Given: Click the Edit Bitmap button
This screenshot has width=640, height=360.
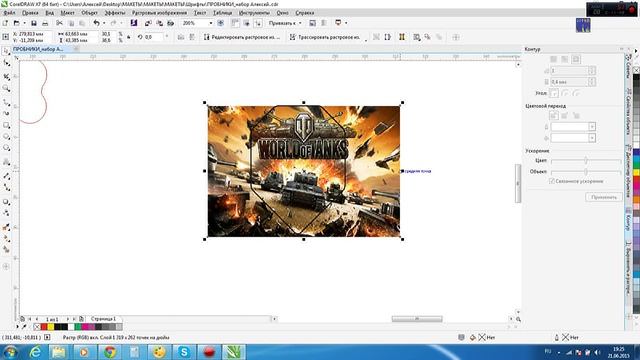Looking at the screenshot, I should [242, 37].
